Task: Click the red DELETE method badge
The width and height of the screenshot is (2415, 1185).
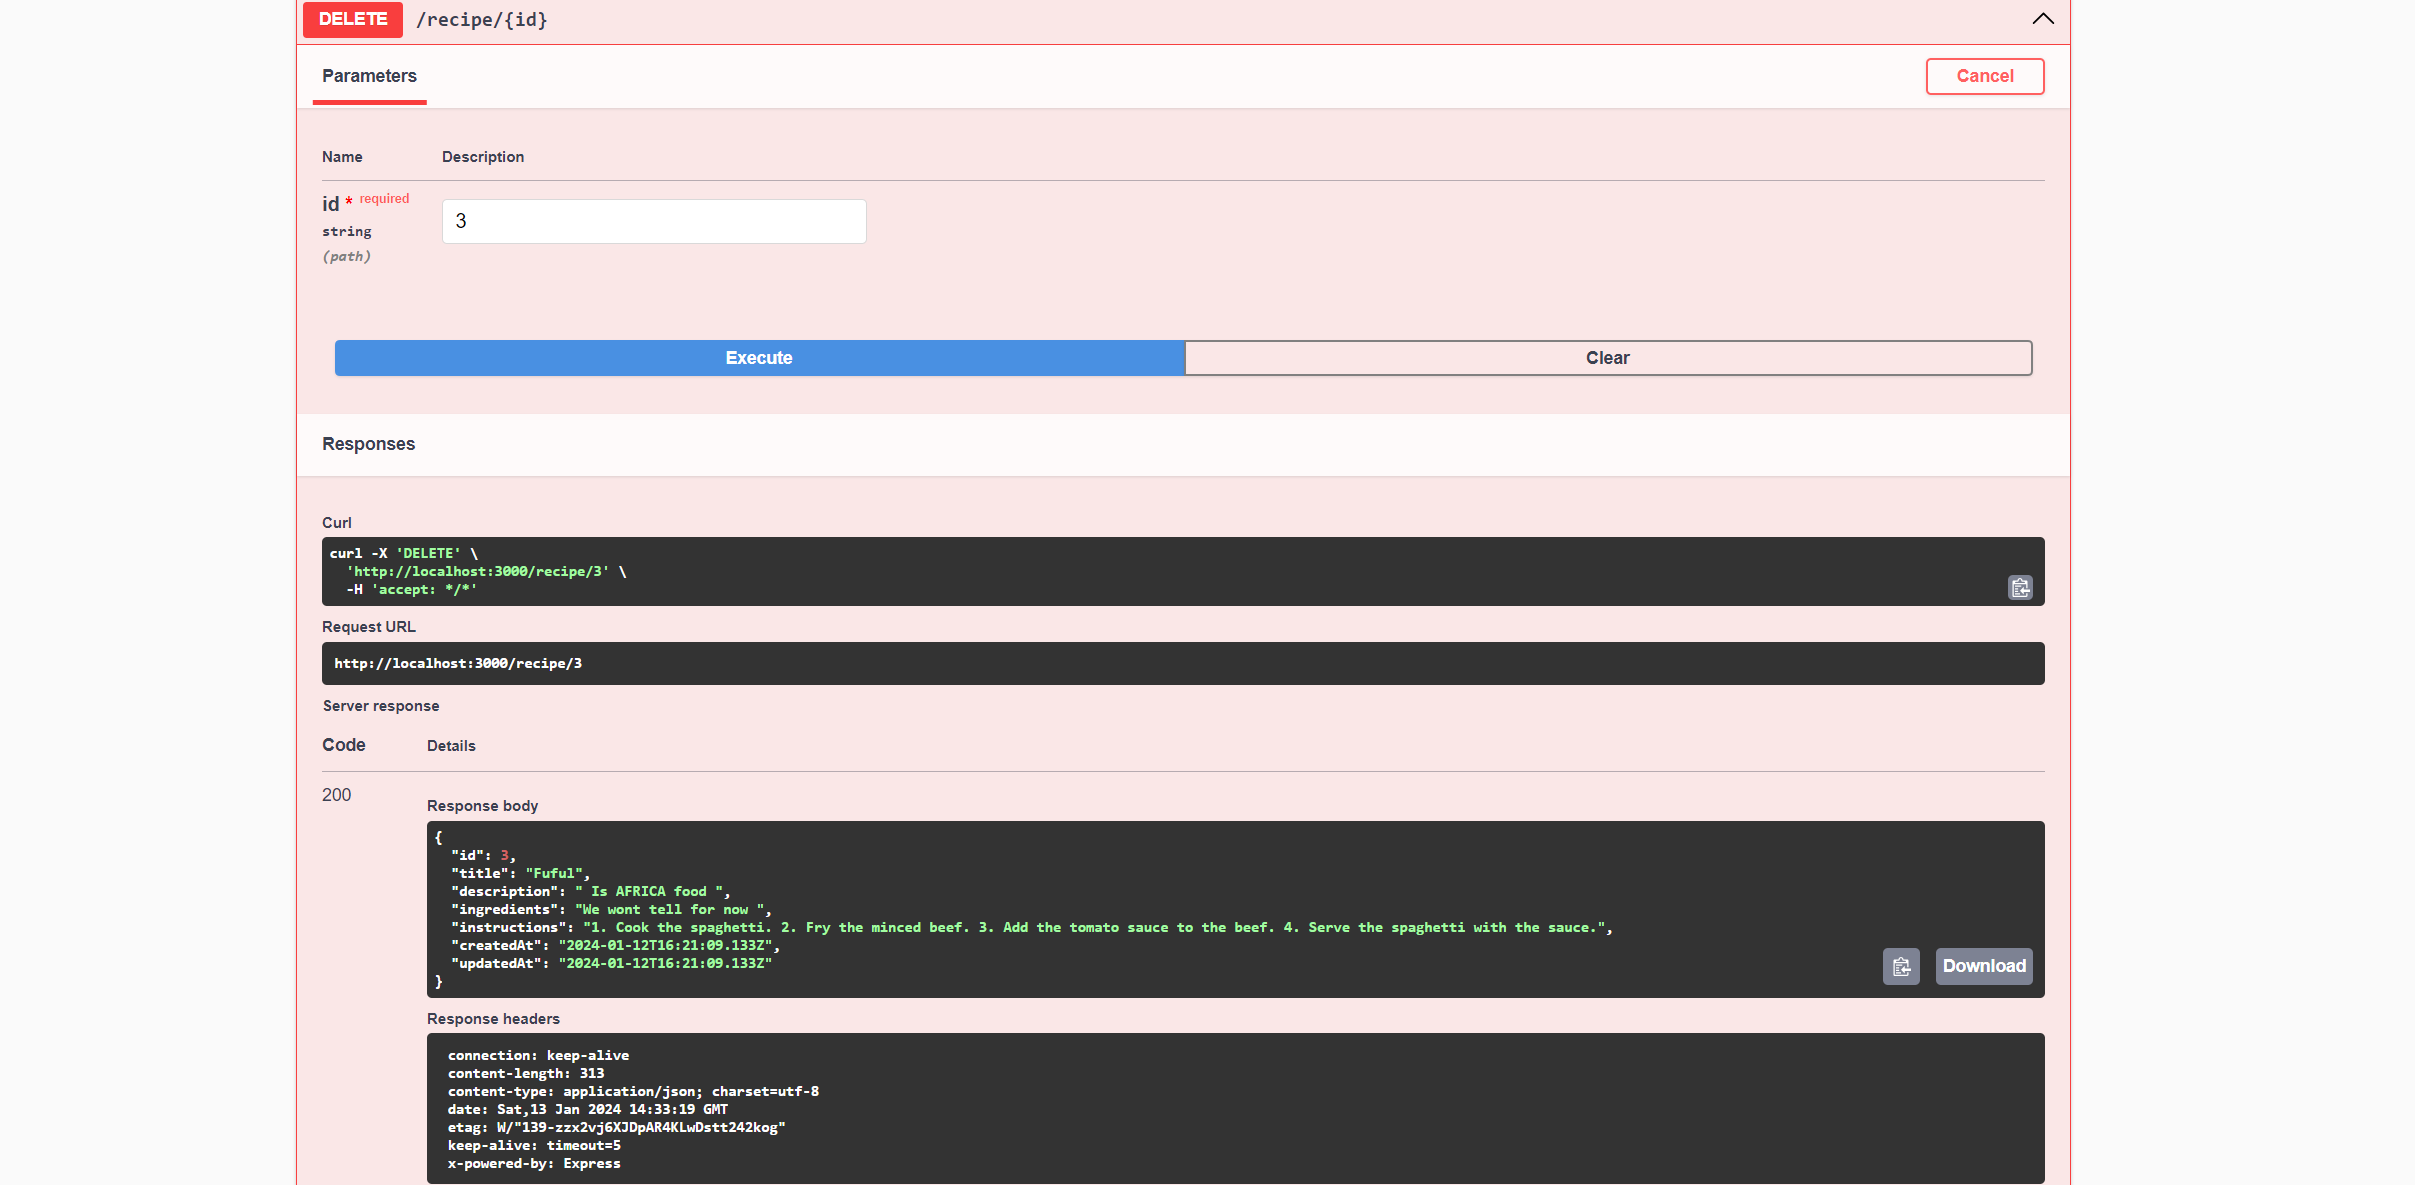Action: point(353,20)
